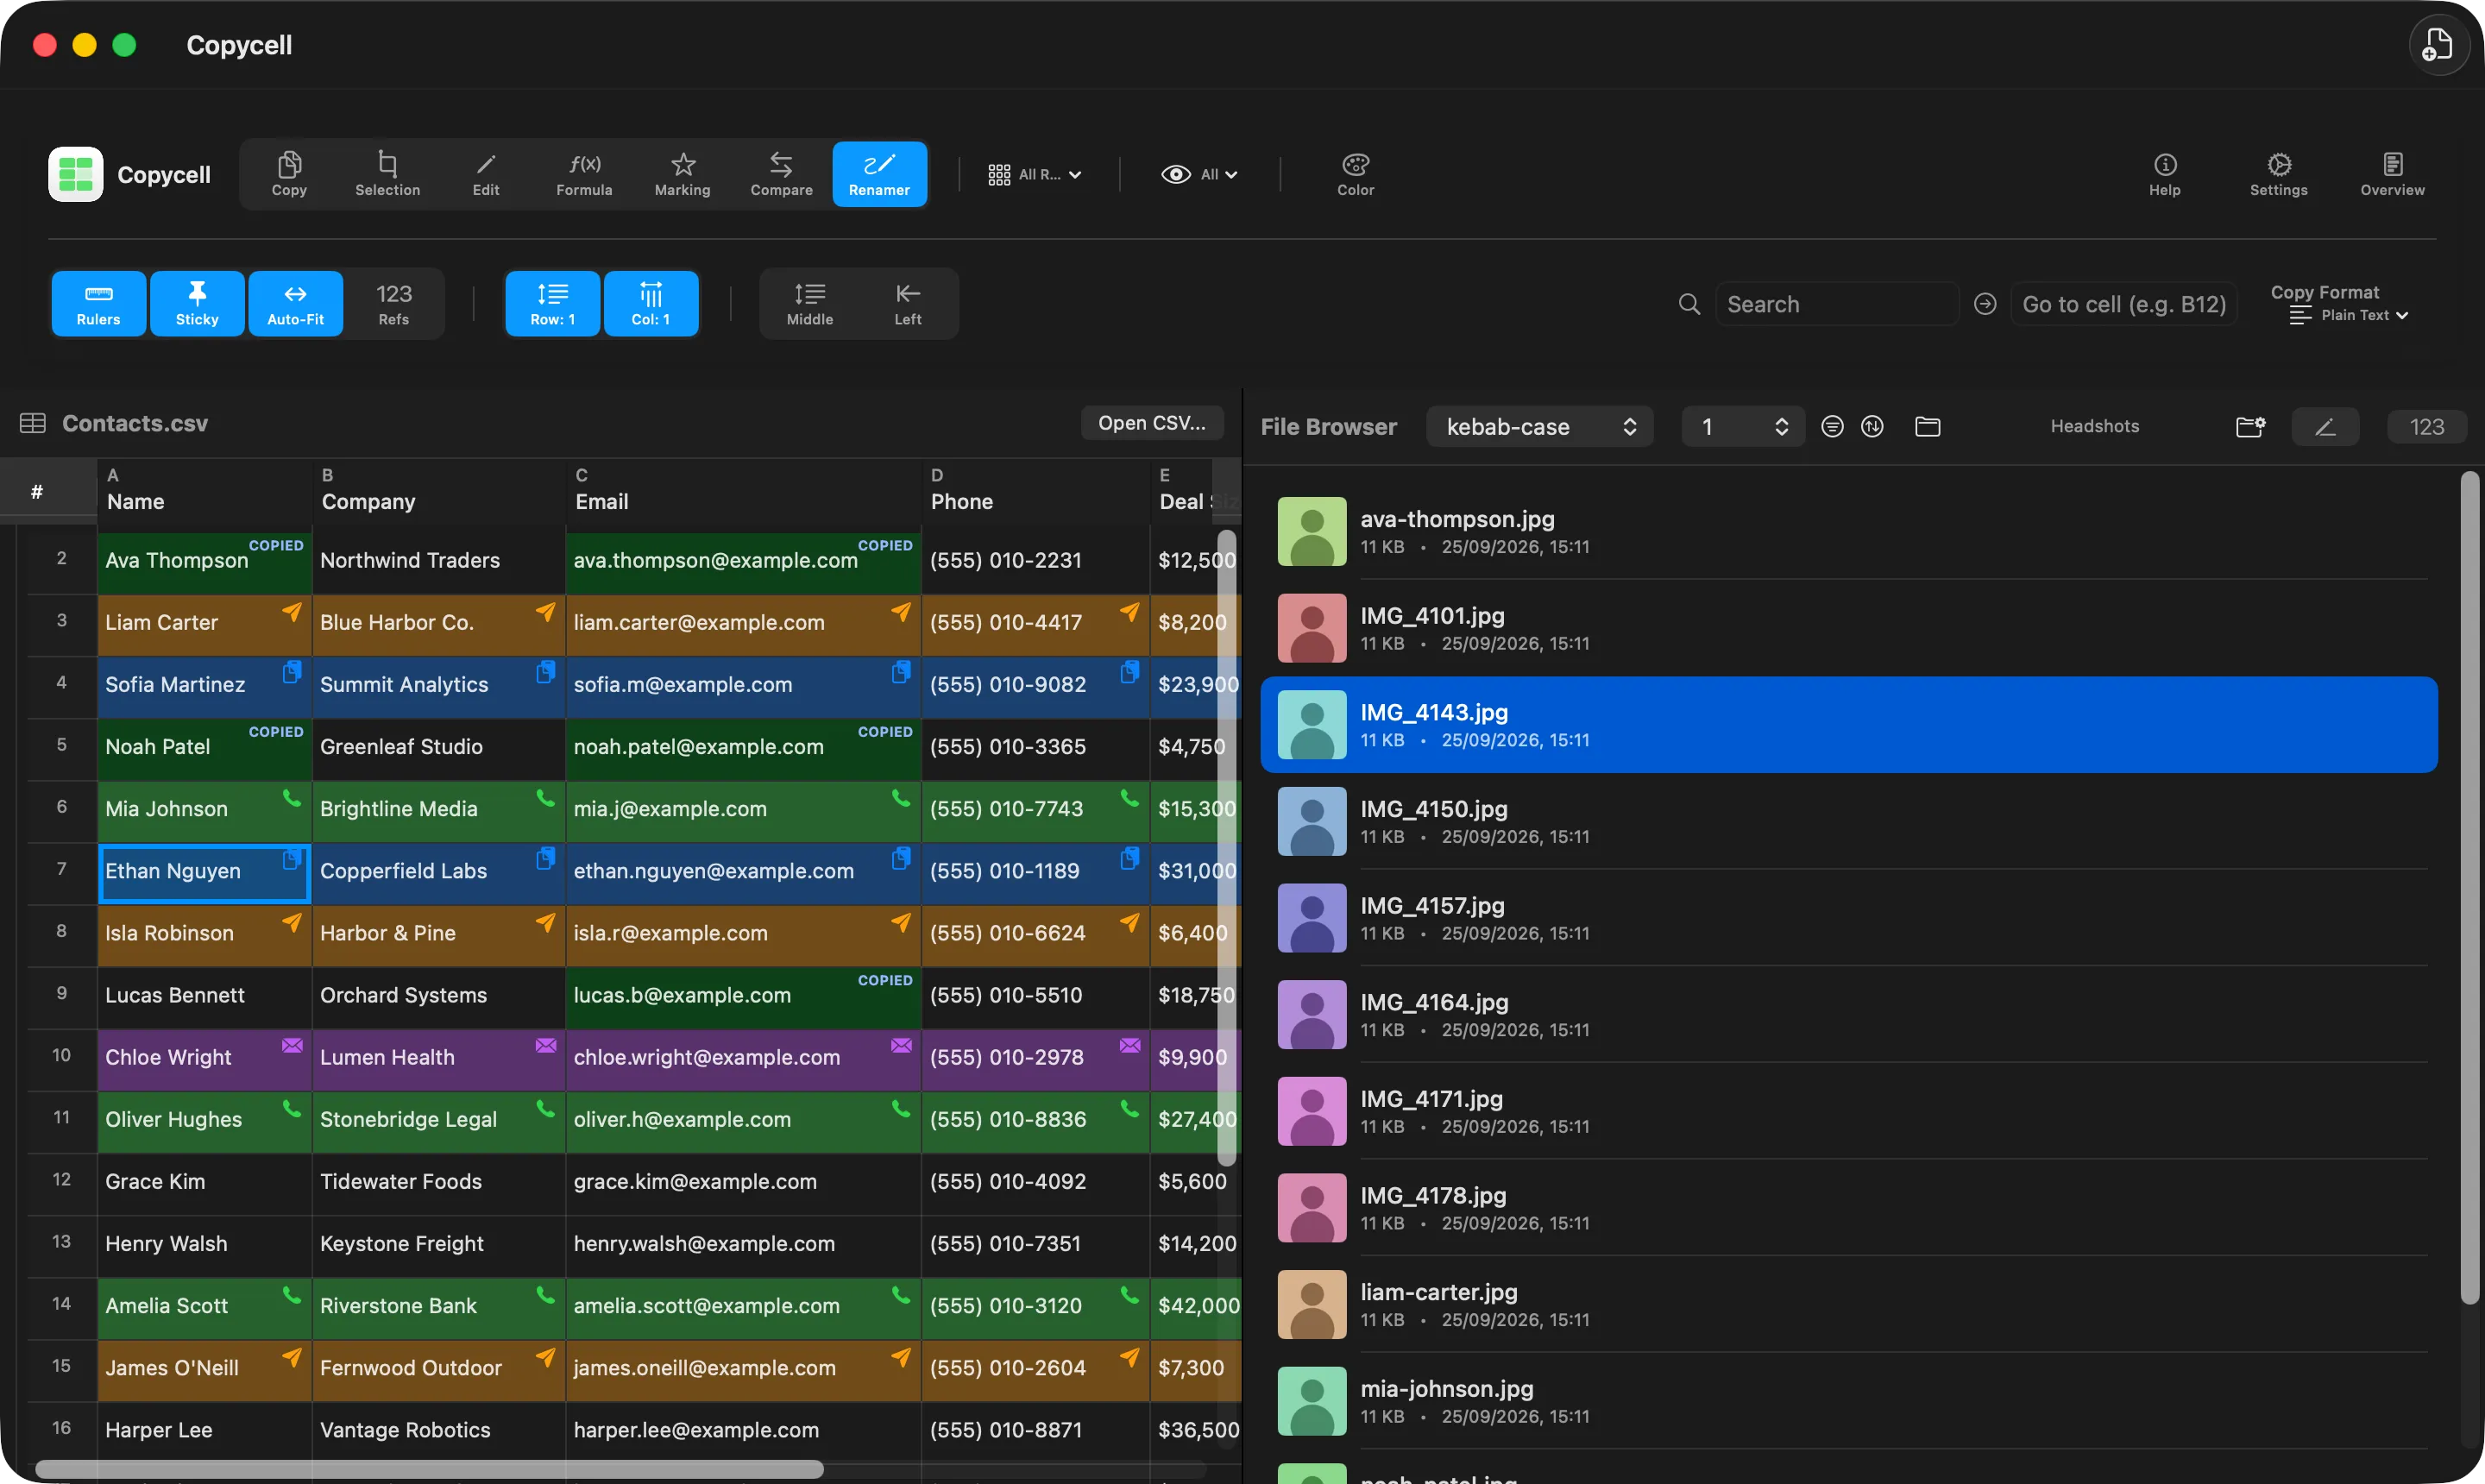Open Help from the toolbar
This screenshot has height=1484, width=2485.
[2164, 174]
